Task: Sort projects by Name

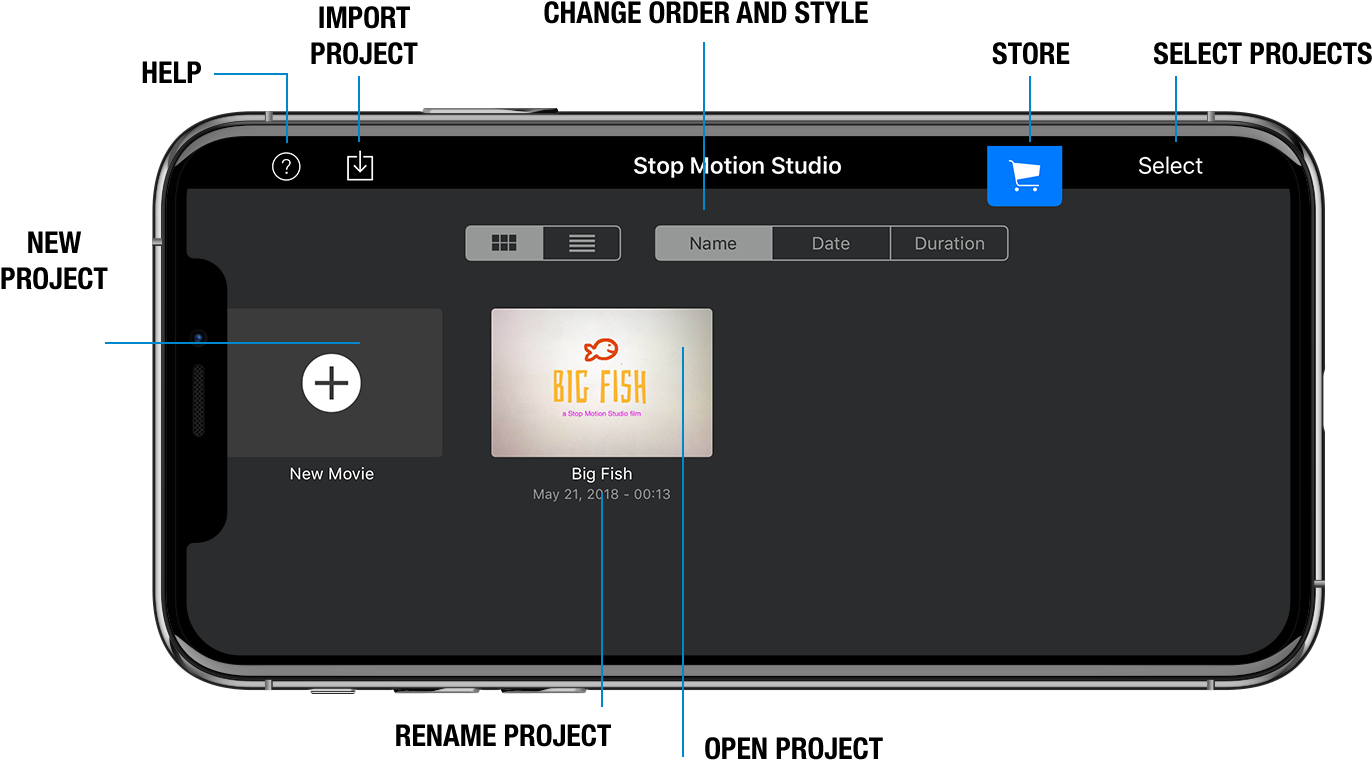Action: (713, 243)
